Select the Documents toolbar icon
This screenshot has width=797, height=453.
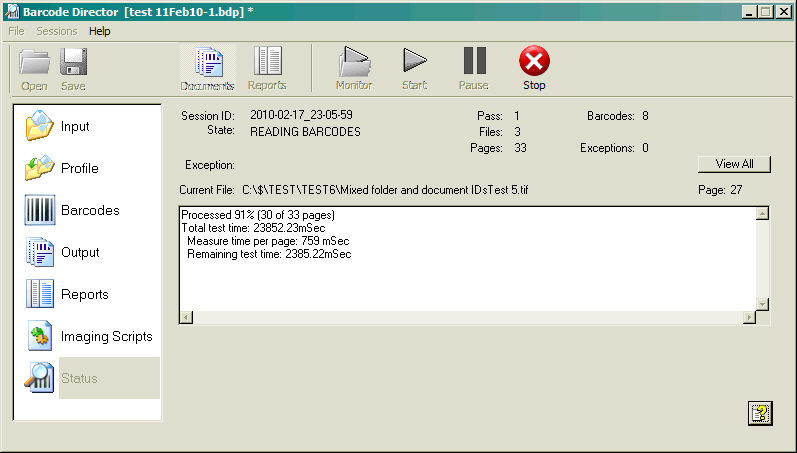pyautogui.click(x=208, y=63)
